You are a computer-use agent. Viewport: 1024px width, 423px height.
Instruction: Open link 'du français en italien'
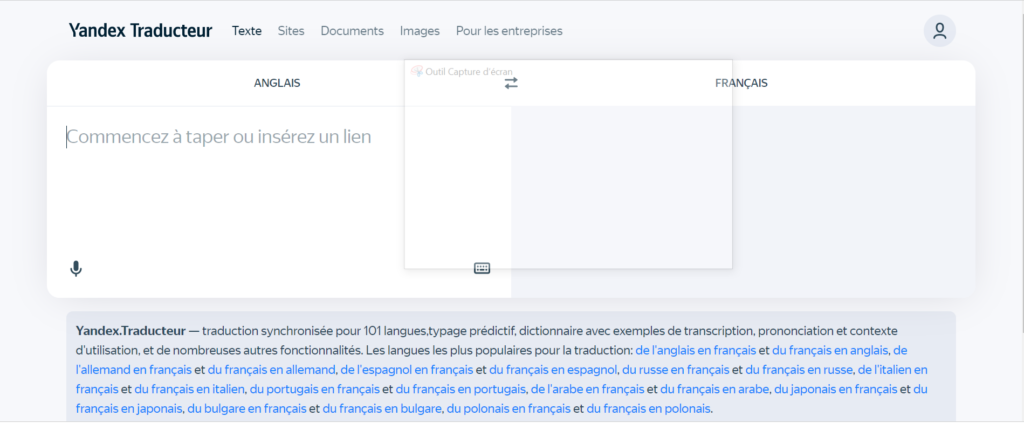pyautogui.click(x=189, y=389)
